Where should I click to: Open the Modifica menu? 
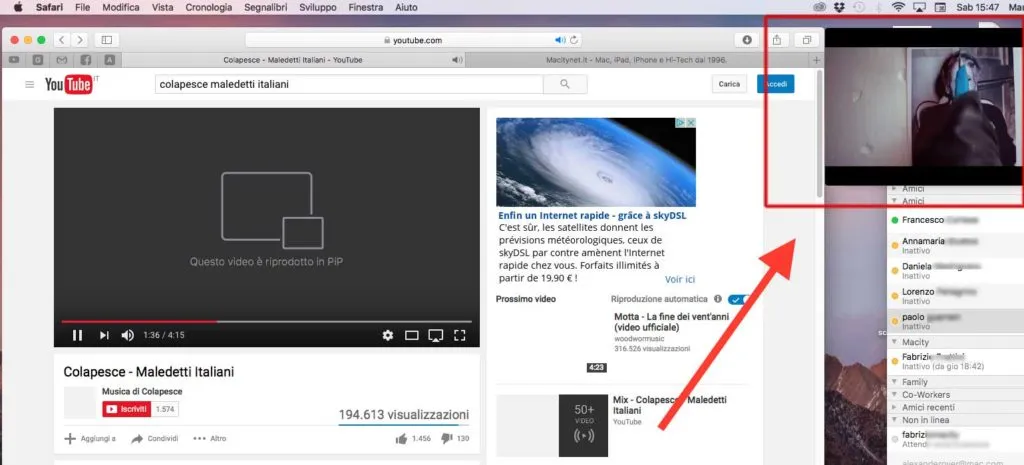[x=121, y=7]
